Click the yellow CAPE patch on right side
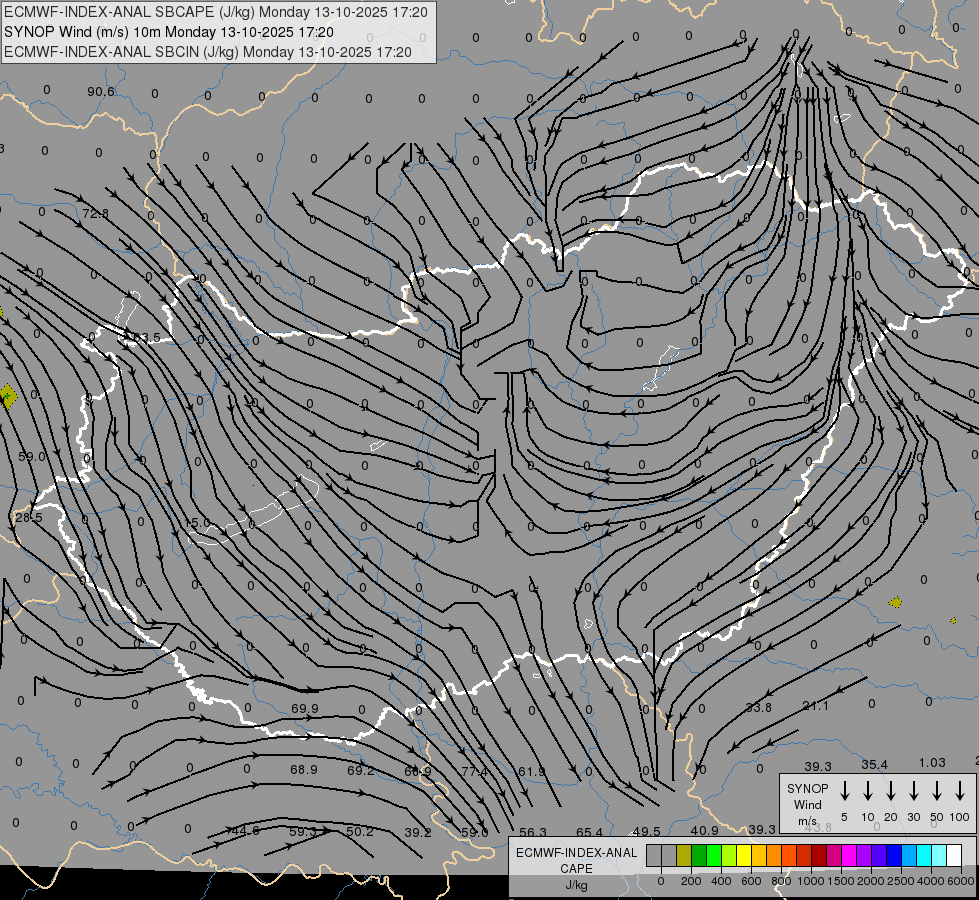Image resolution: width=979 pixels, height=900 pixels. [895, 602]
